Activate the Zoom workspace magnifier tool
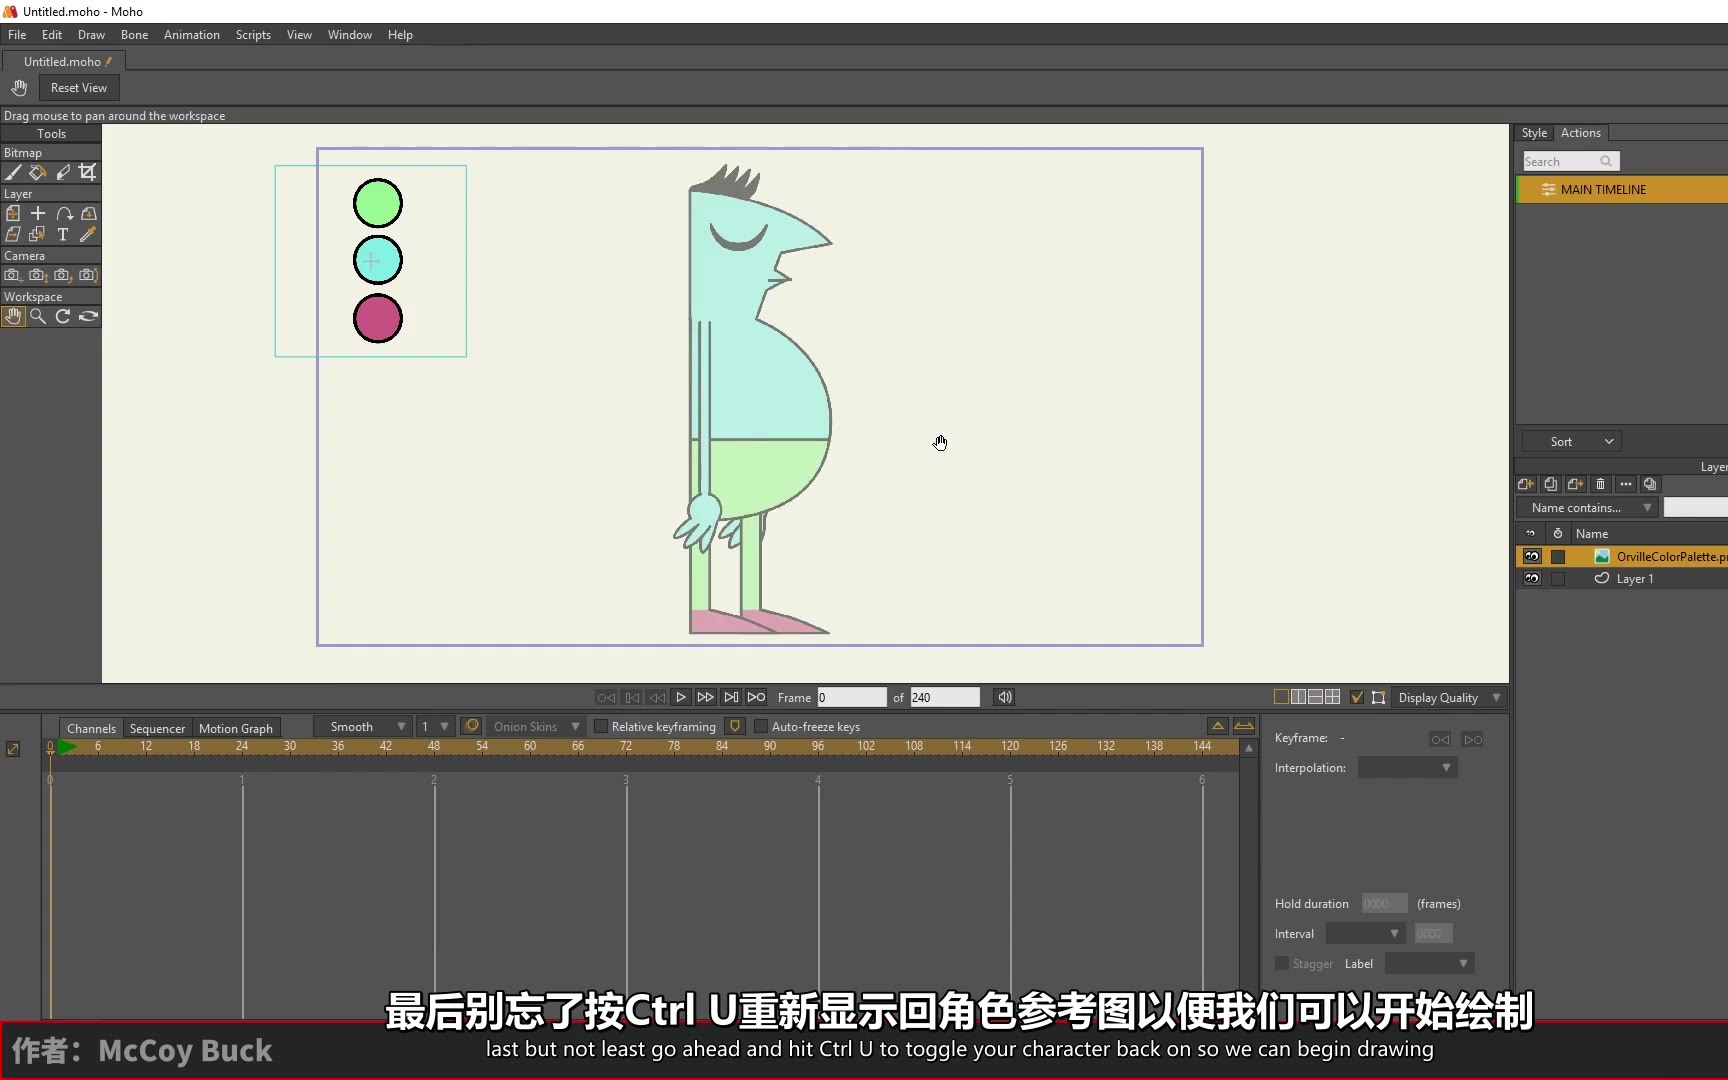Image resolution: width=1728 pixels, height=1080 pixels. 38,317
